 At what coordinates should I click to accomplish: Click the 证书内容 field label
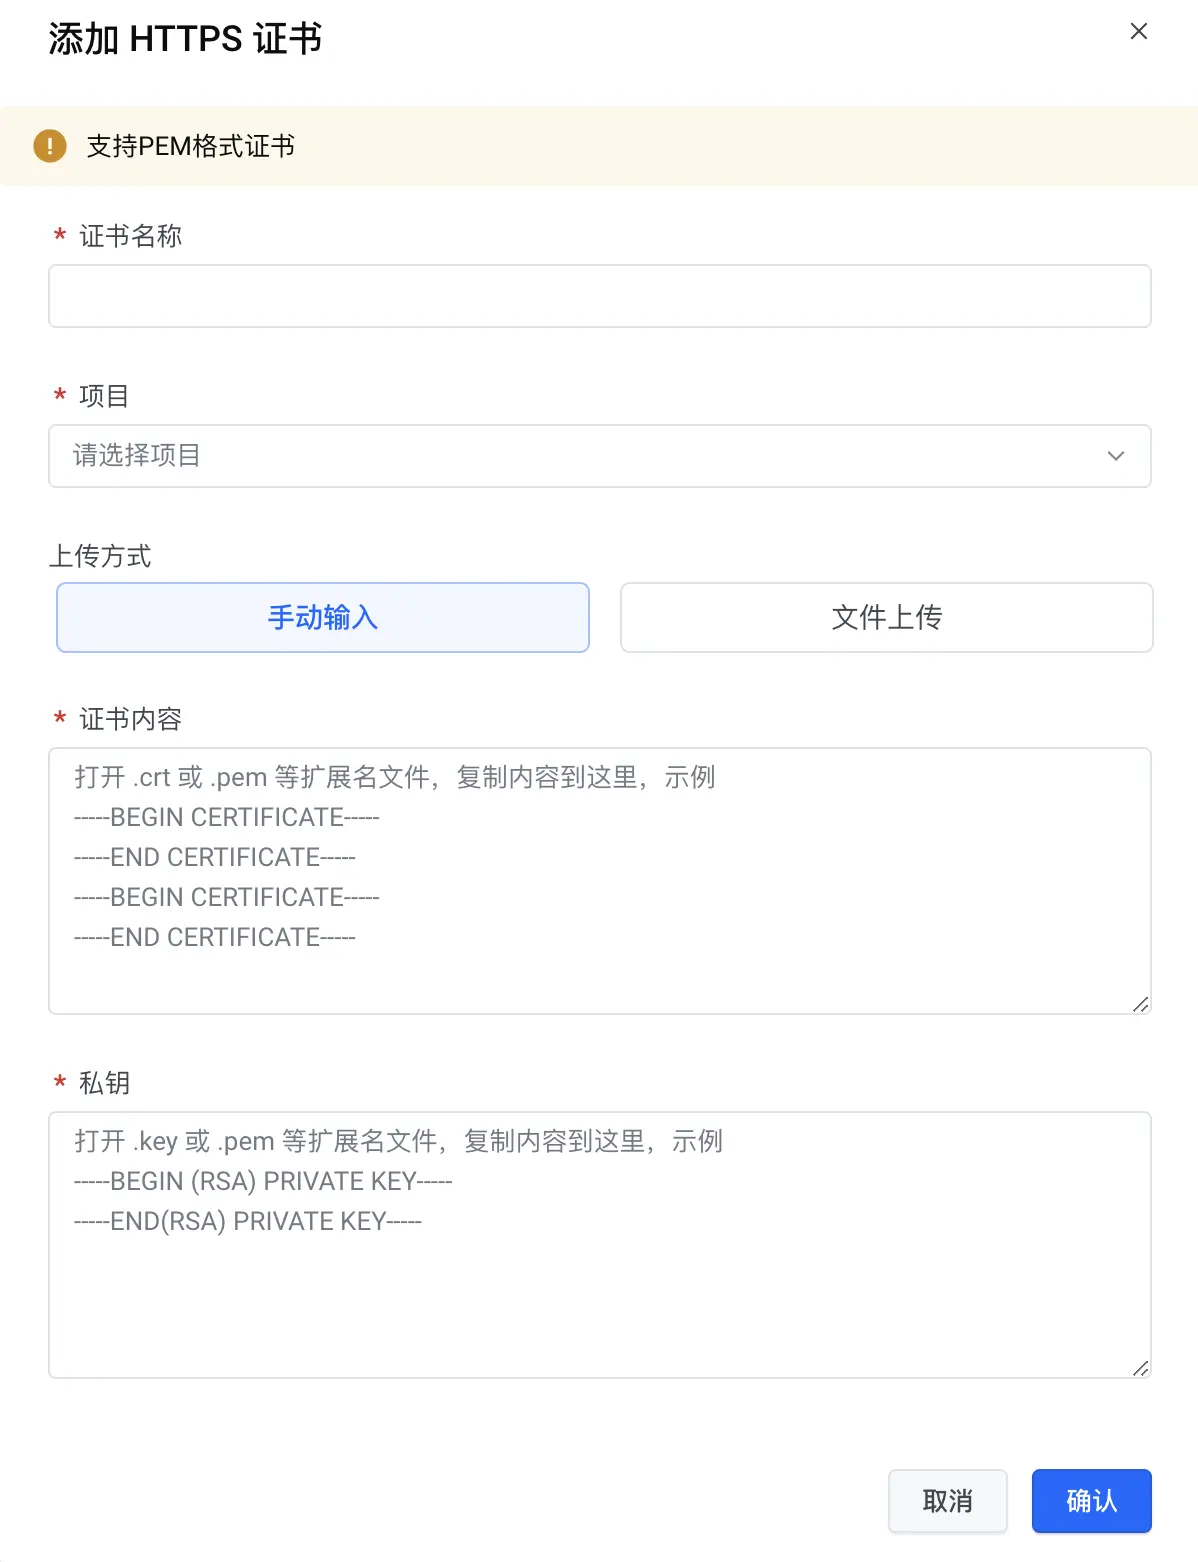pyautogui.click(x=131, y=719)
